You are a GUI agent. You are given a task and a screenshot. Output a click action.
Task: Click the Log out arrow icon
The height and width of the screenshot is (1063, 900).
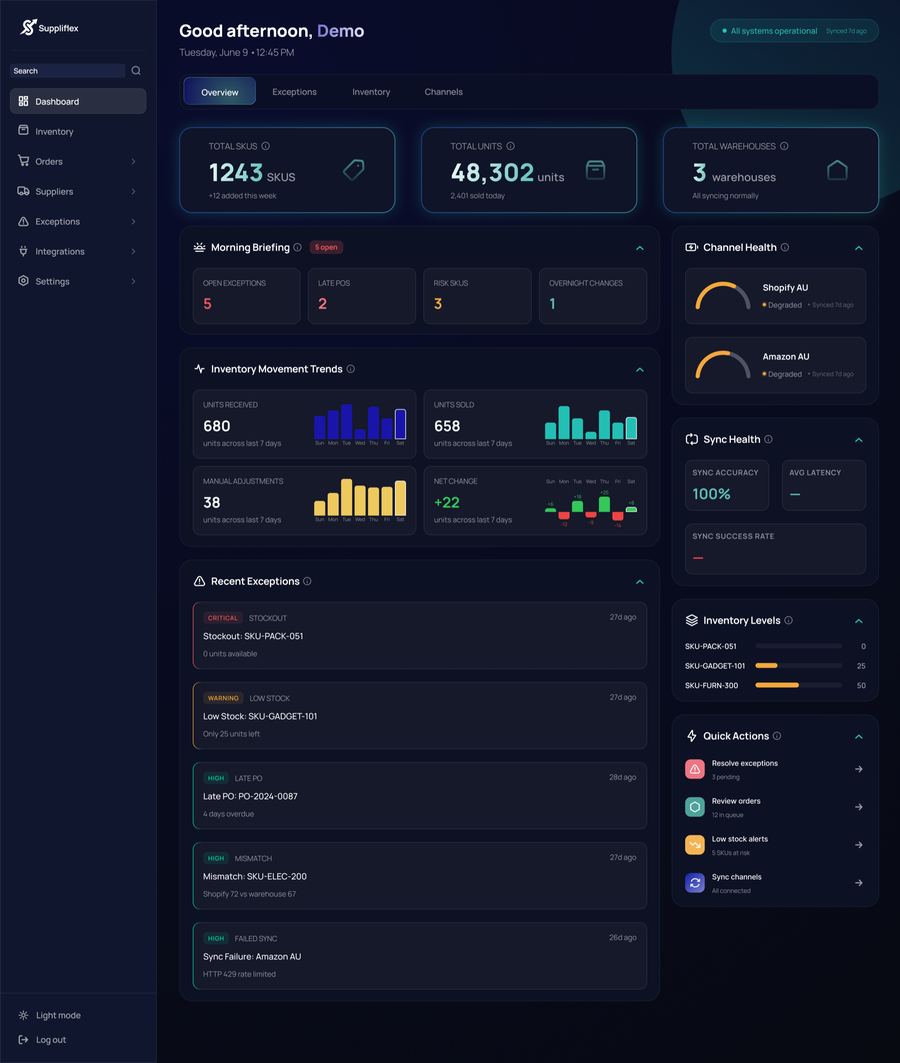pos(23,1039)
